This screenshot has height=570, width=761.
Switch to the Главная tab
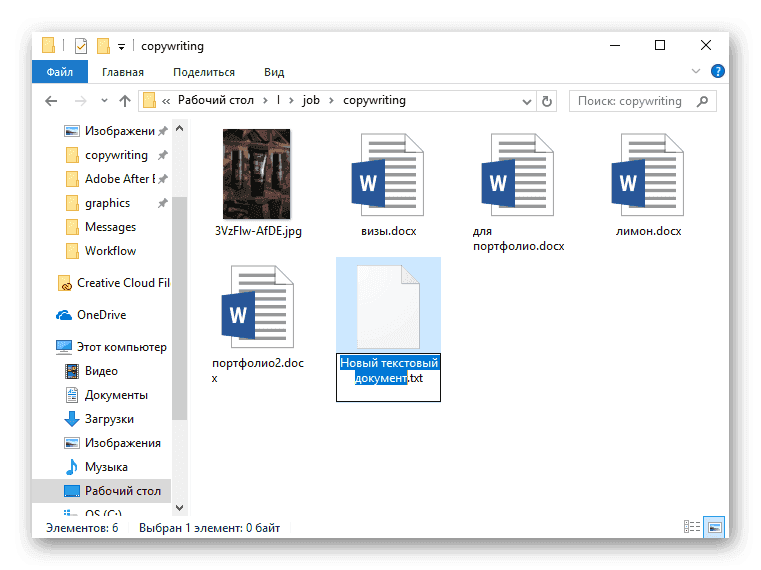123,72
